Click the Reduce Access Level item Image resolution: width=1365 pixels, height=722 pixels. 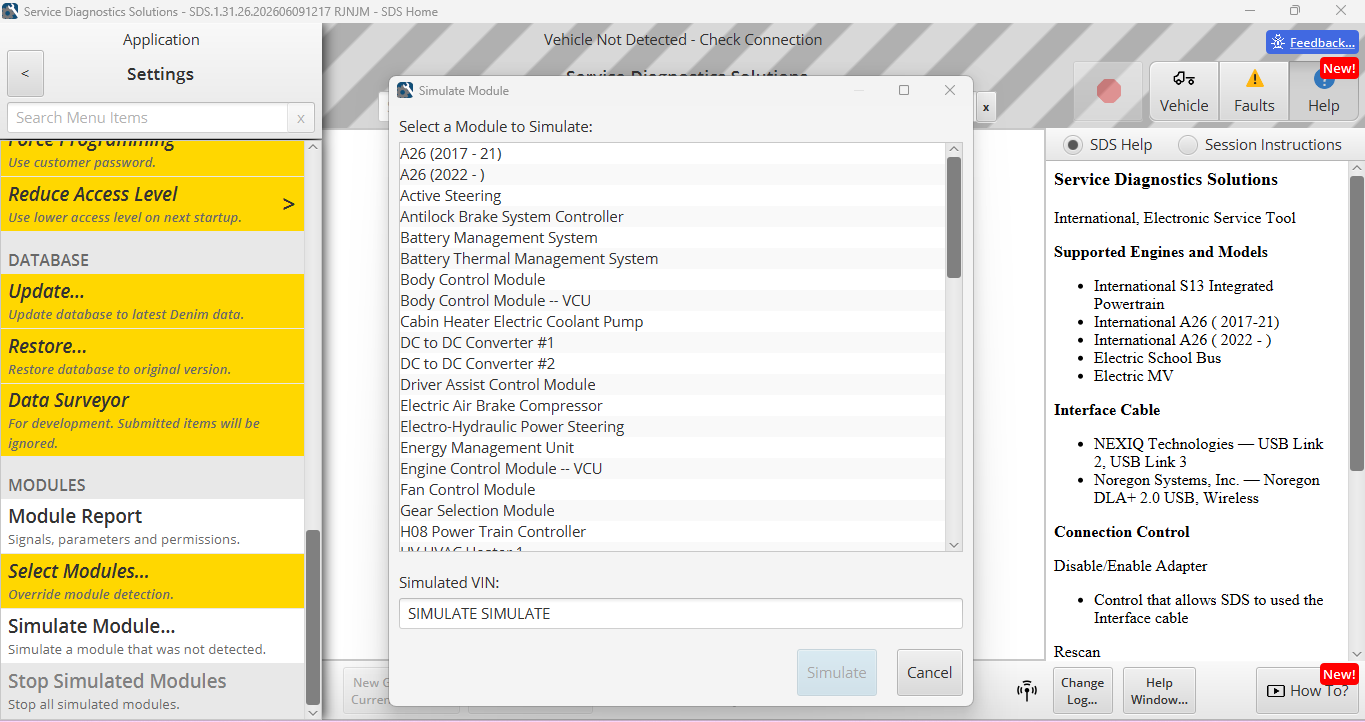coord(152,204)
